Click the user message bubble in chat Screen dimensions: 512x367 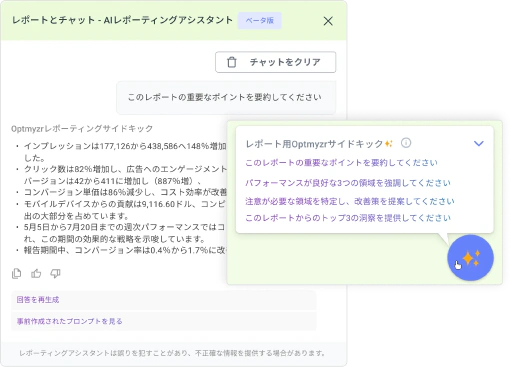(226, 97)
